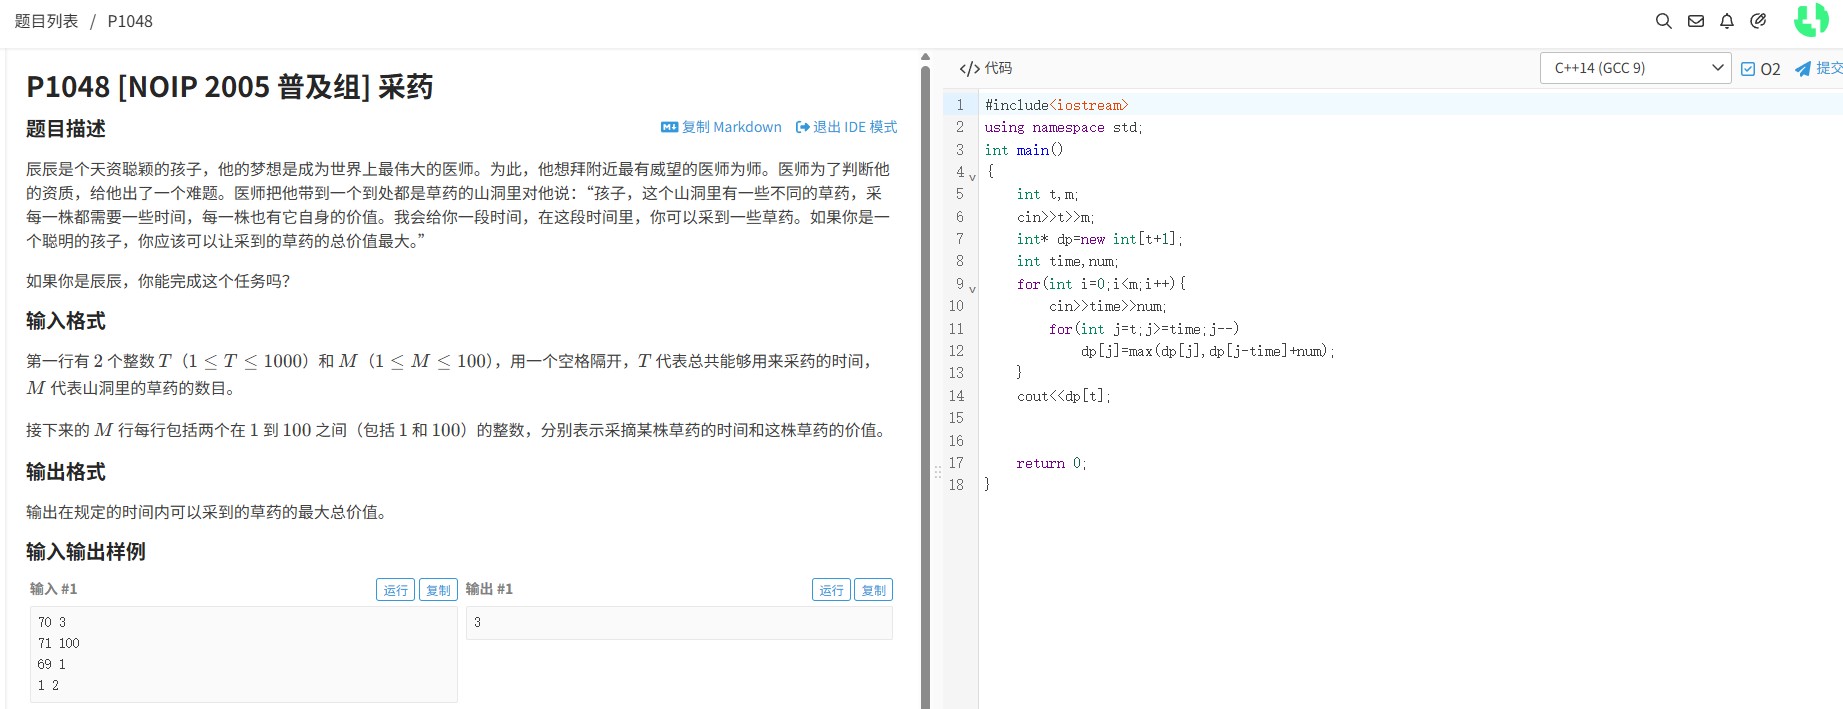Image resolution: width=1843 pixels, height=709 pixels.
Task: Click sample input row '71 100'
Action: click(x=59, y=643)
